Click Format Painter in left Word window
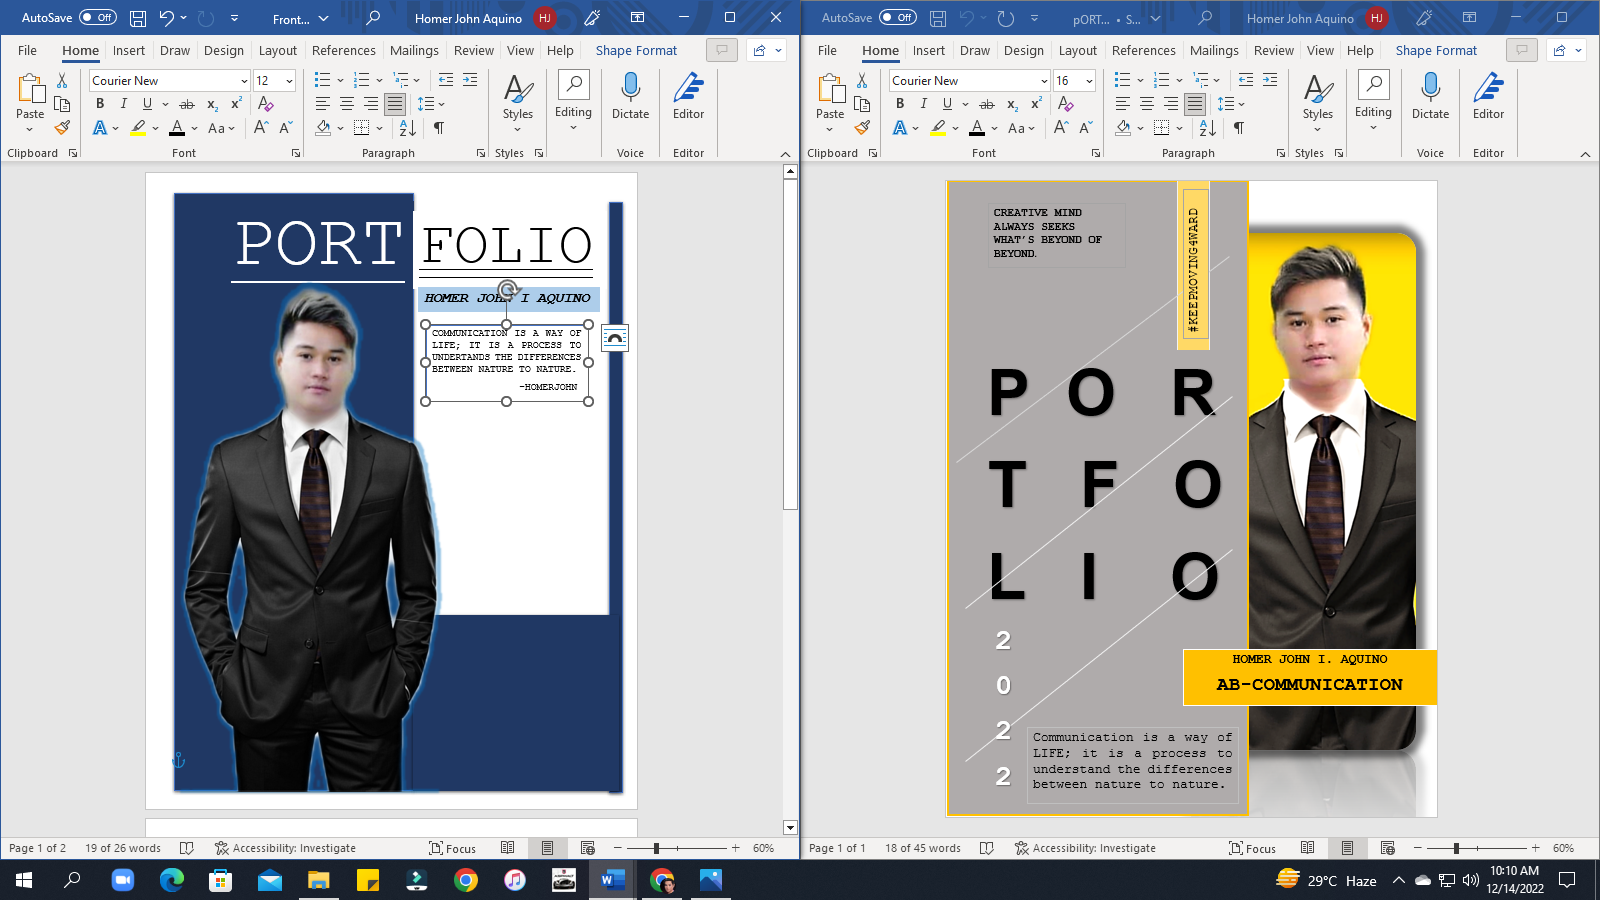Screen dimensions: 1600x900 62,128
